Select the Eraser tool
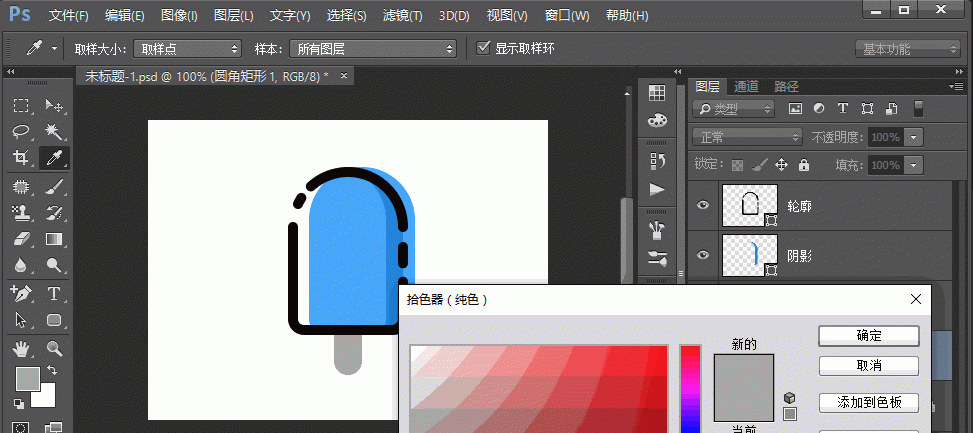This screenshot has height=433, width=973. pos(21,239)
